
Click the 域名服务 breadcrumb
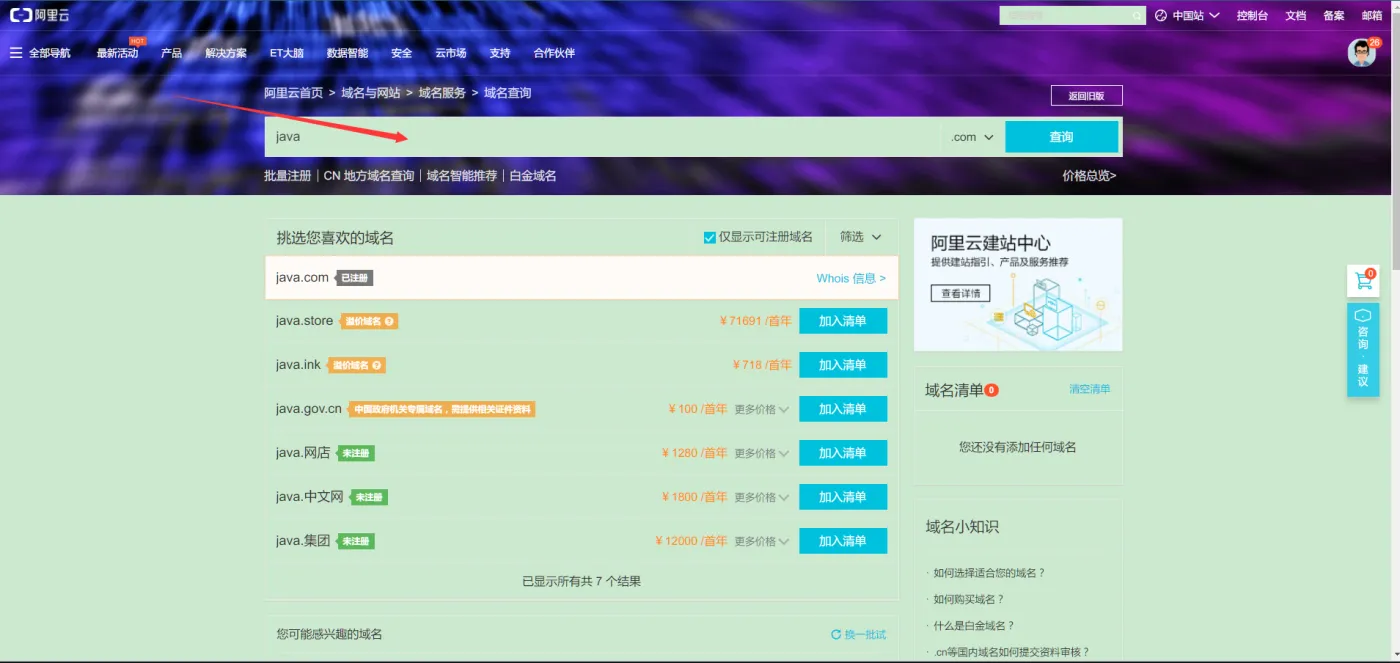442,93
